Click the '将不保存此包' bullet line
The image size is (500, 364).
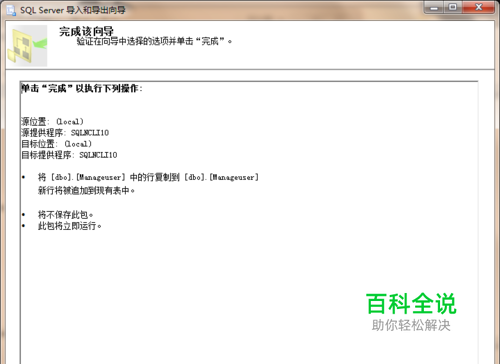pyautogui.click(x=65, y=215)
